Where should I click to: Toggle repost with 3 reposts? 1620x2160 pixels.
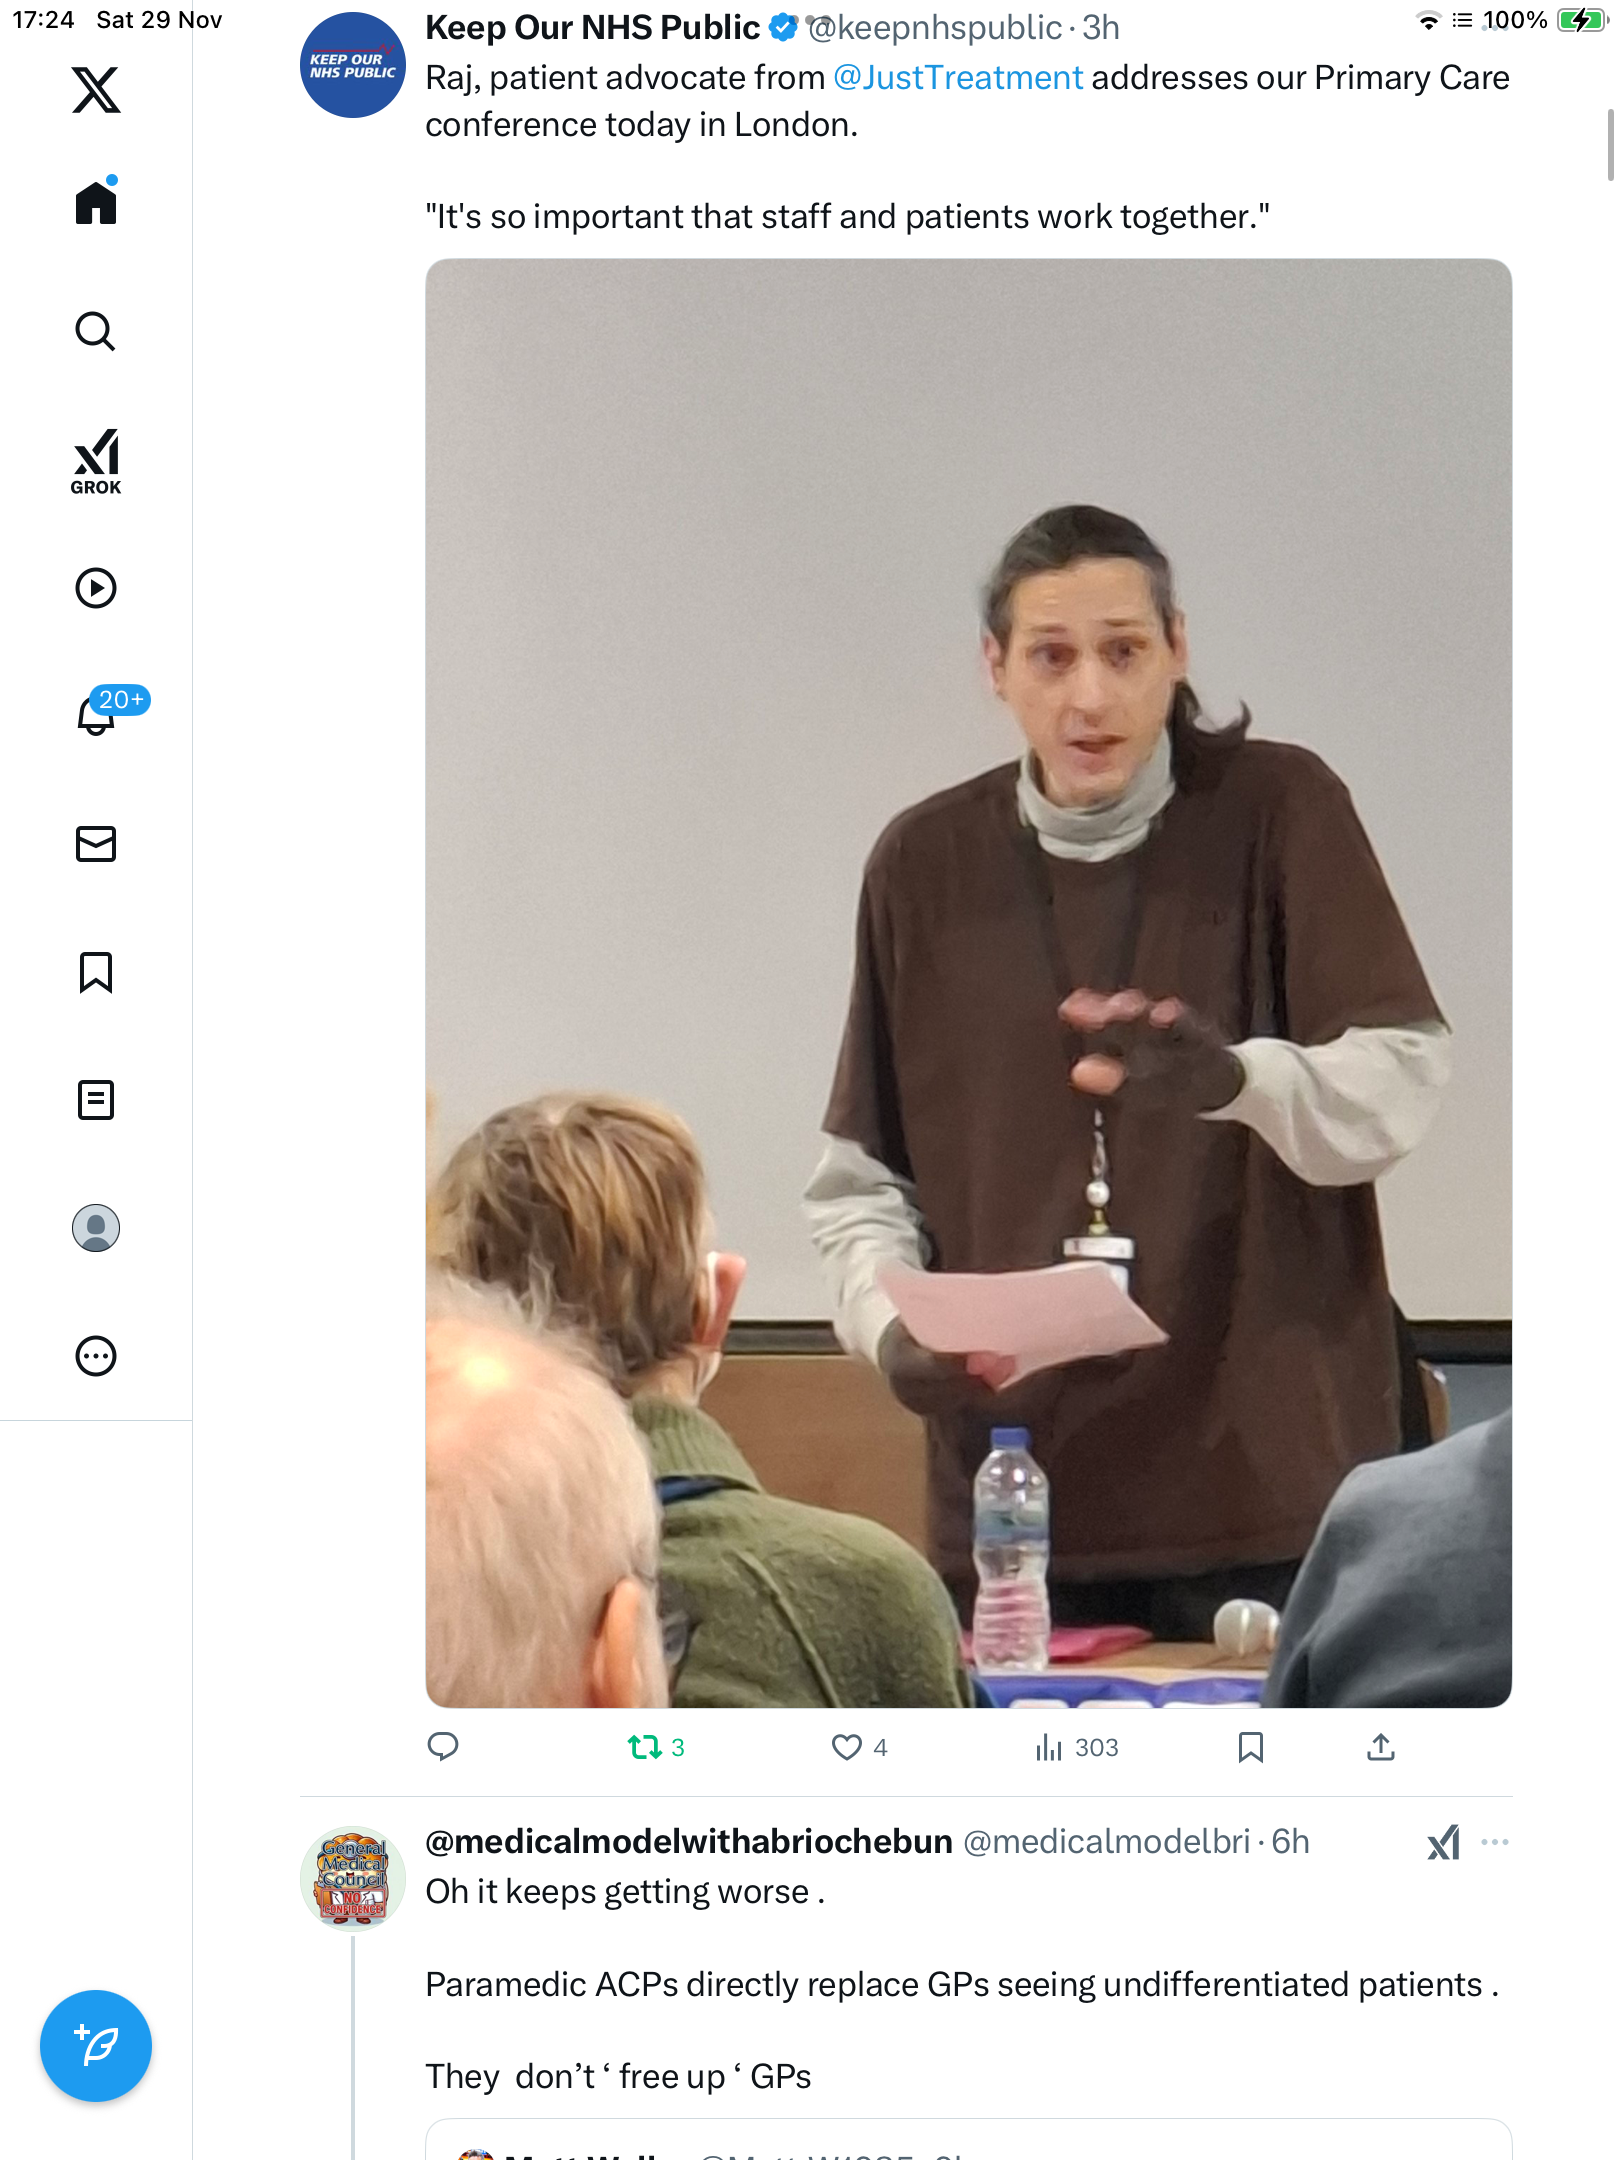[656, 1747]
